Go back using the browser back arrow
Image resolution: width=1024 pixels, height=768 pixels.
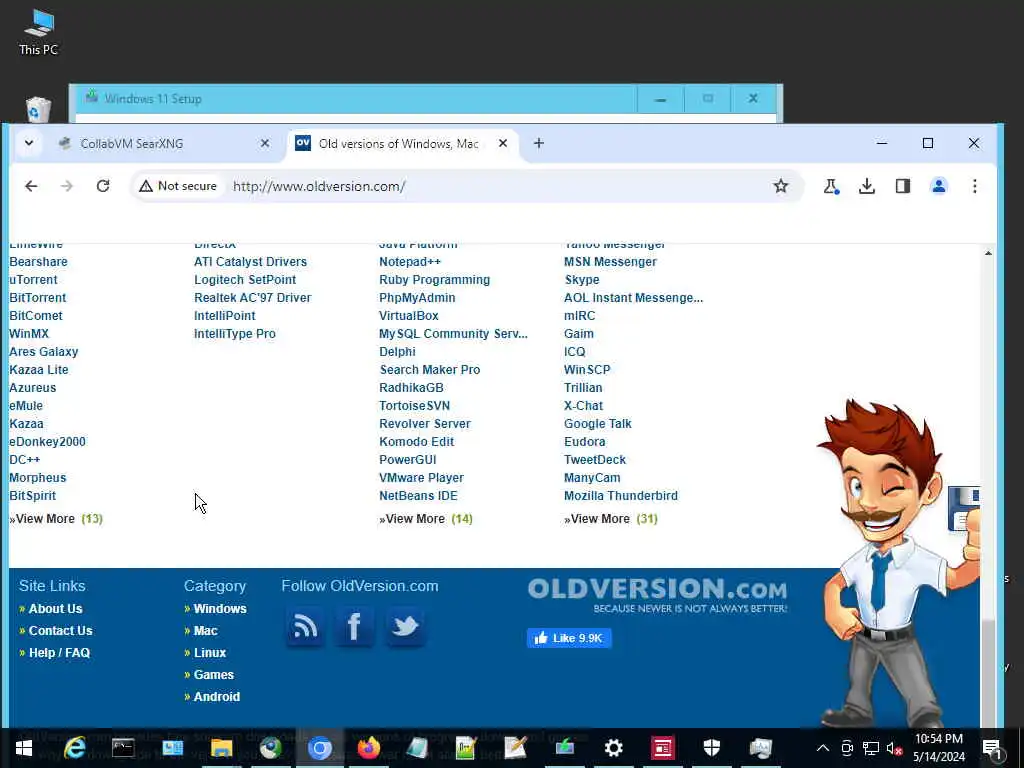tap(31, 186)
